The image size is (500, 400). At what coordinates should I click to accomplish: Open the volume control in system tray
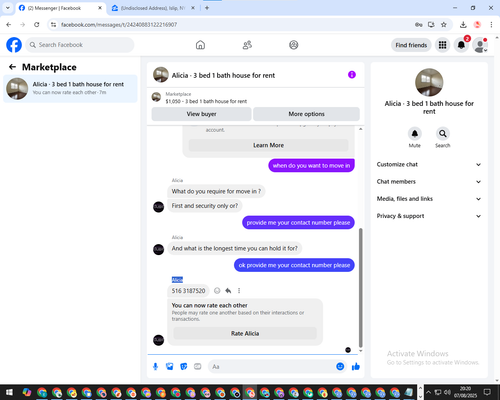(x=447, y=392)
